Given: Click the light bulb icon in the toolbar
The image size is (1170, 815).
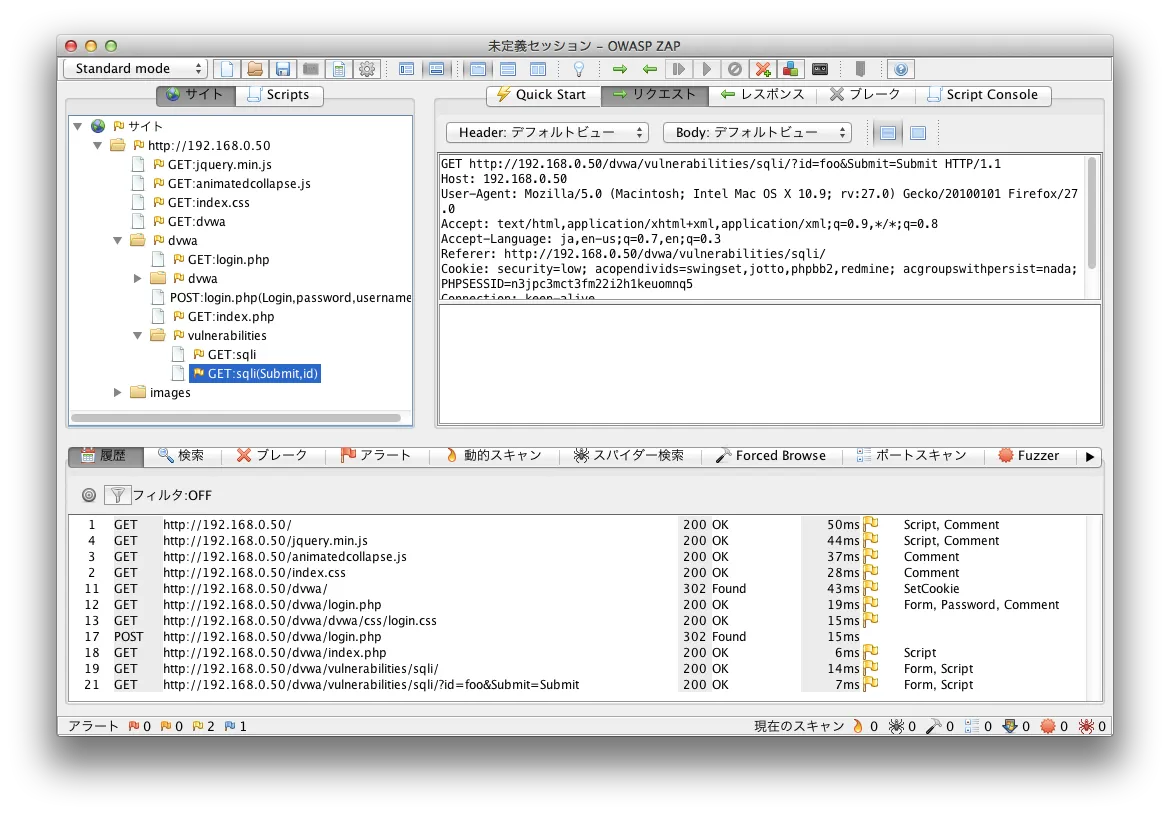Looking at the screenshot, I should coord(578,68).
